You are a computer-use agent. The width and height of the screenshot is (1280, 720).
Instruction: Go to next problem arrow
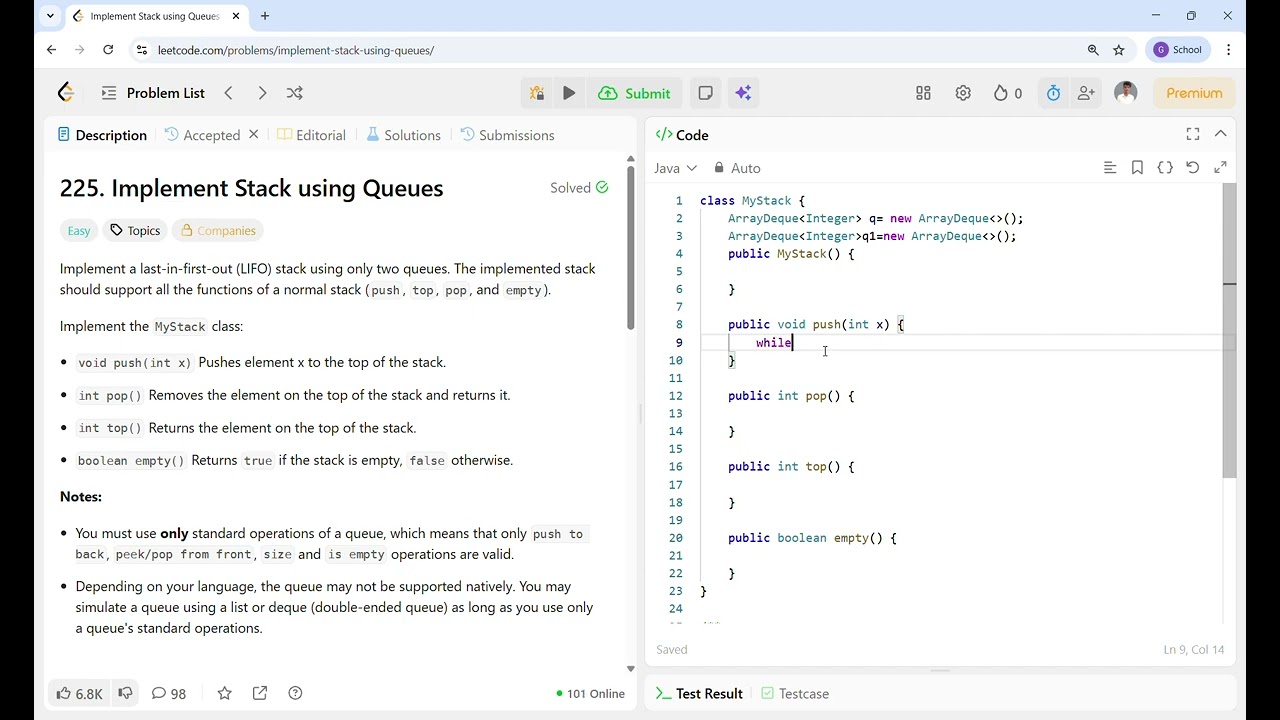[262, 93]
